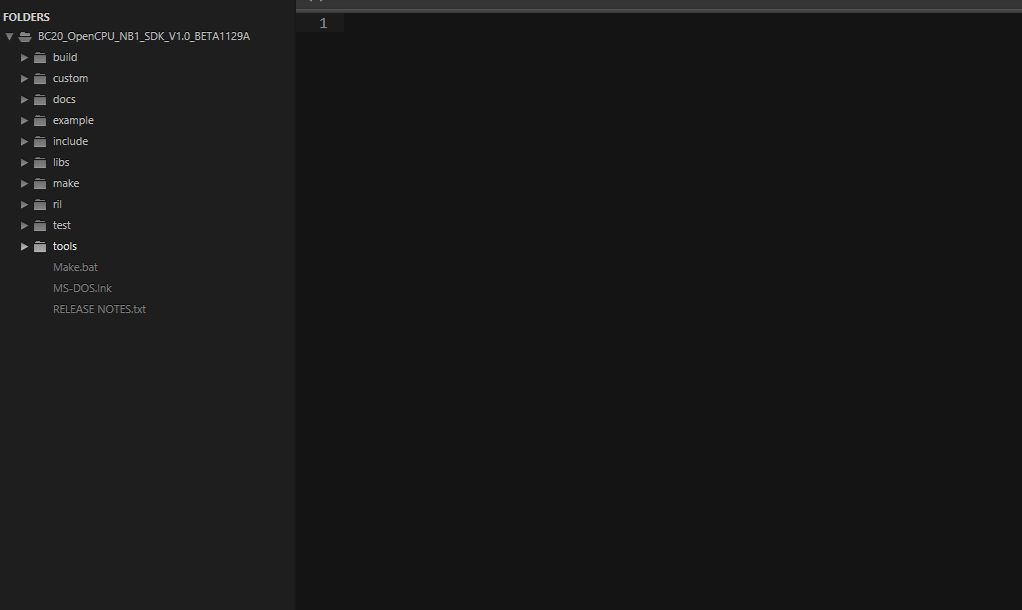Image resolution: width=1022 pixels, height=610 pixels.
Task: Expand the ril folder arrow
Action: [x=24, y=204]
